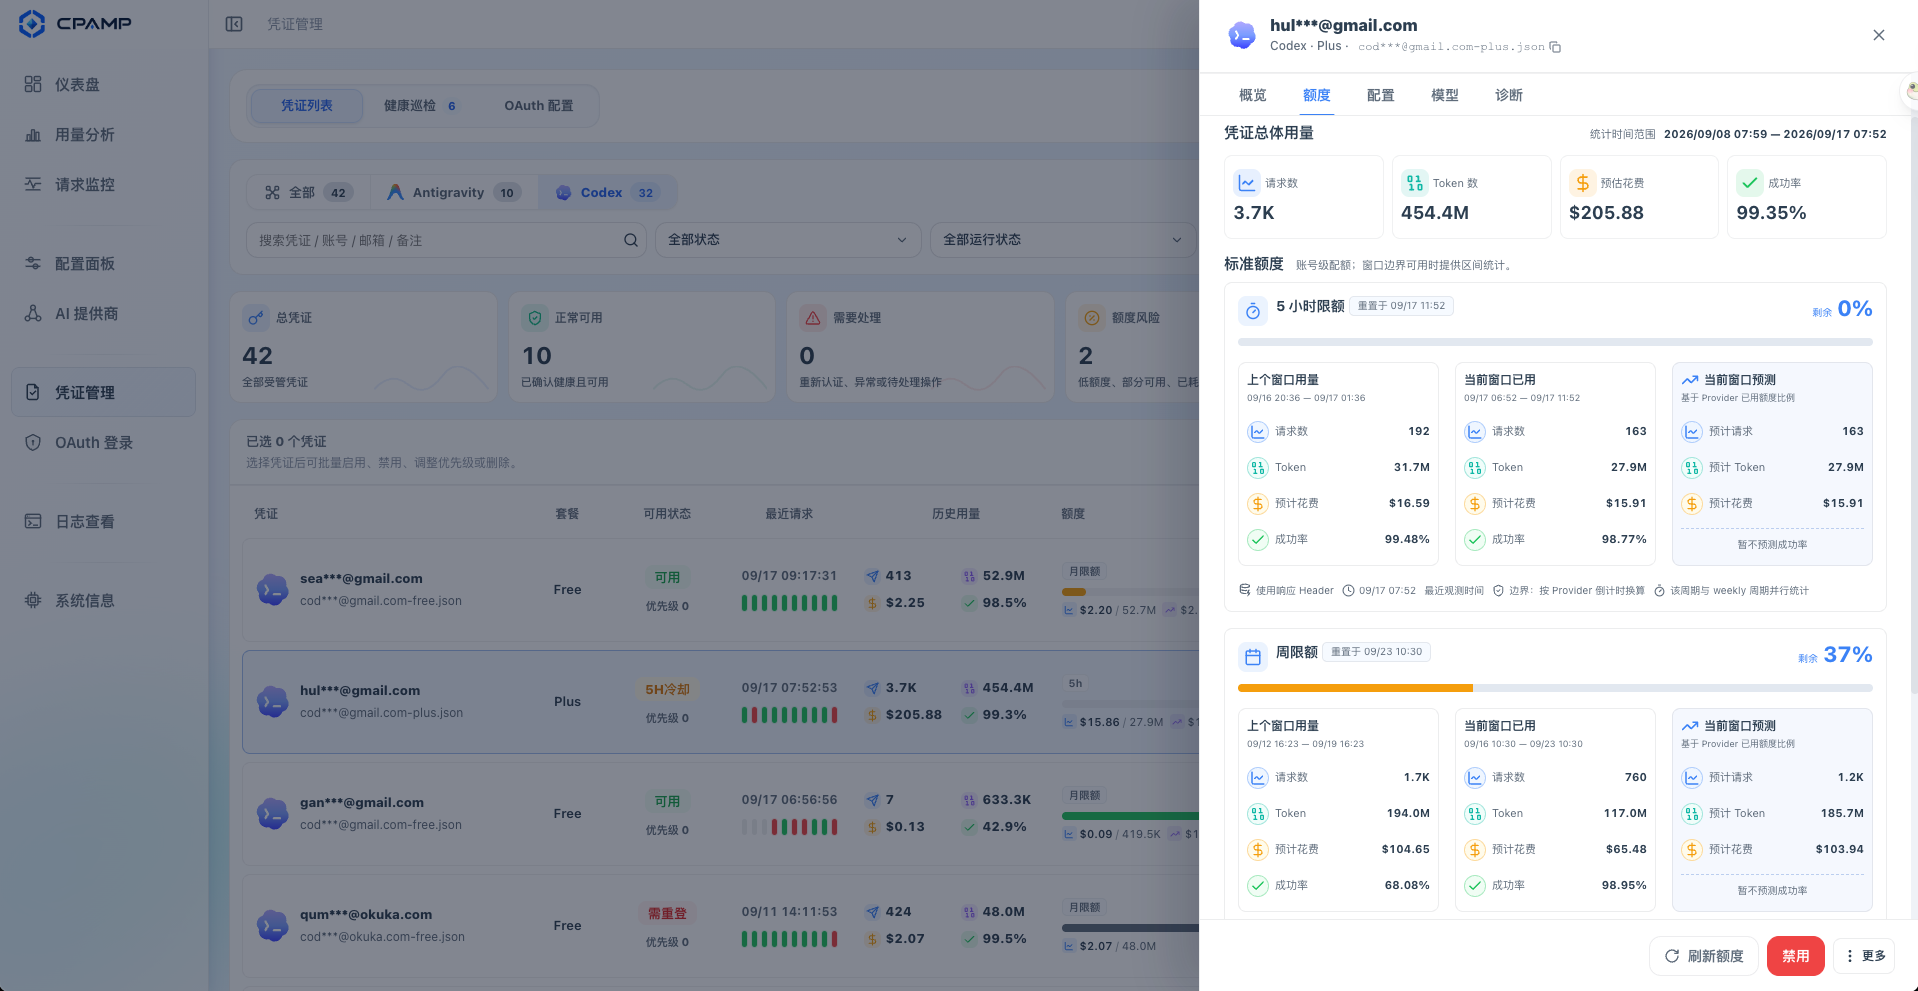The height and width of the screenshot is (991, 1918).
Task: Switch to the 模型 tab
Action: click(x=1445, y=95)
